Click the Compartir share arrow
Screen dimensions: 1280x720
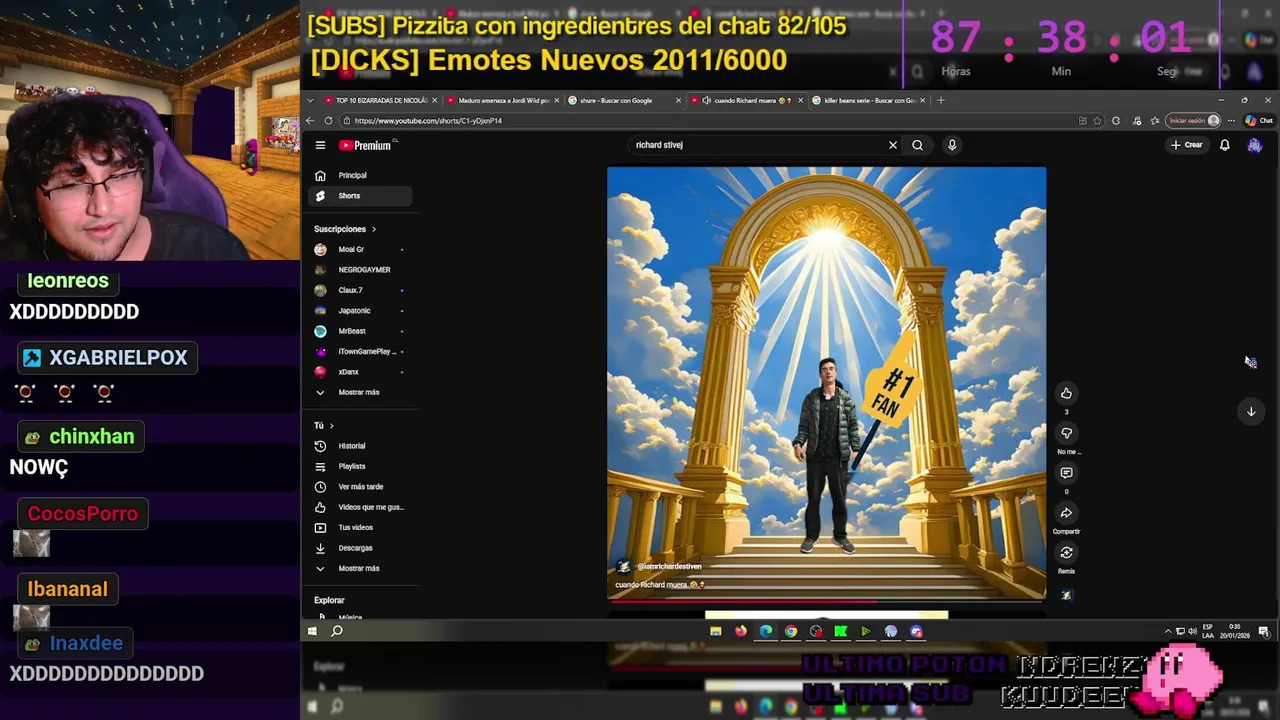pyautogui.click(x=1066, y=513)
